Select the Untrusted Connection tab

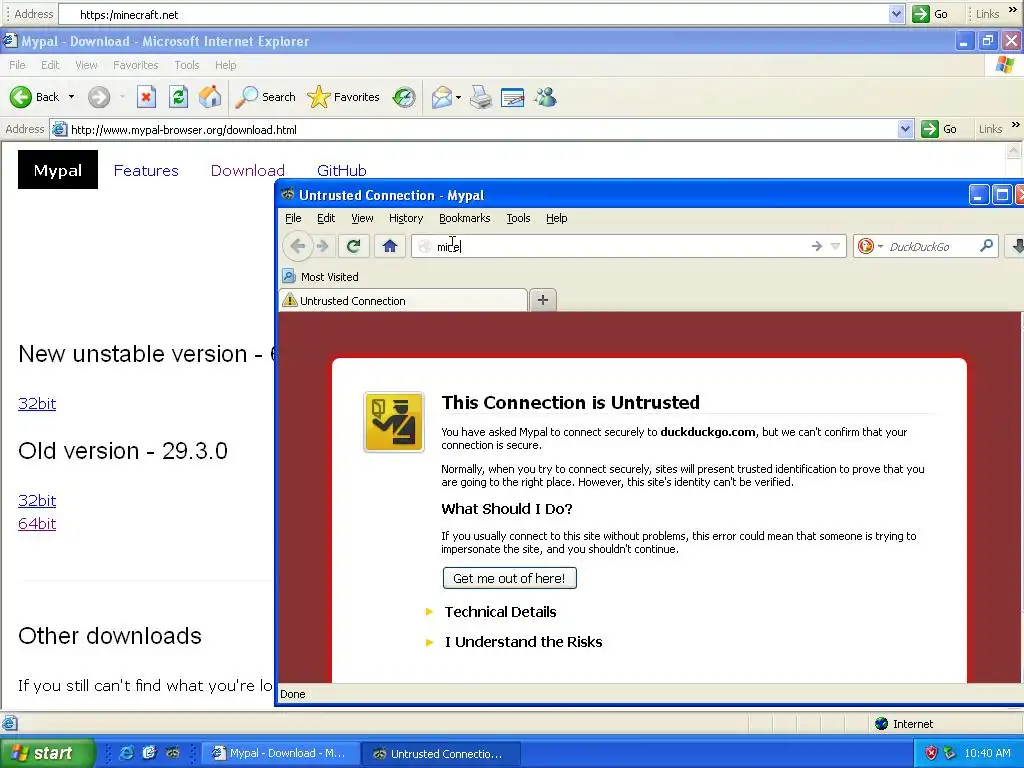pyautogui.click(x=403, y=300)
